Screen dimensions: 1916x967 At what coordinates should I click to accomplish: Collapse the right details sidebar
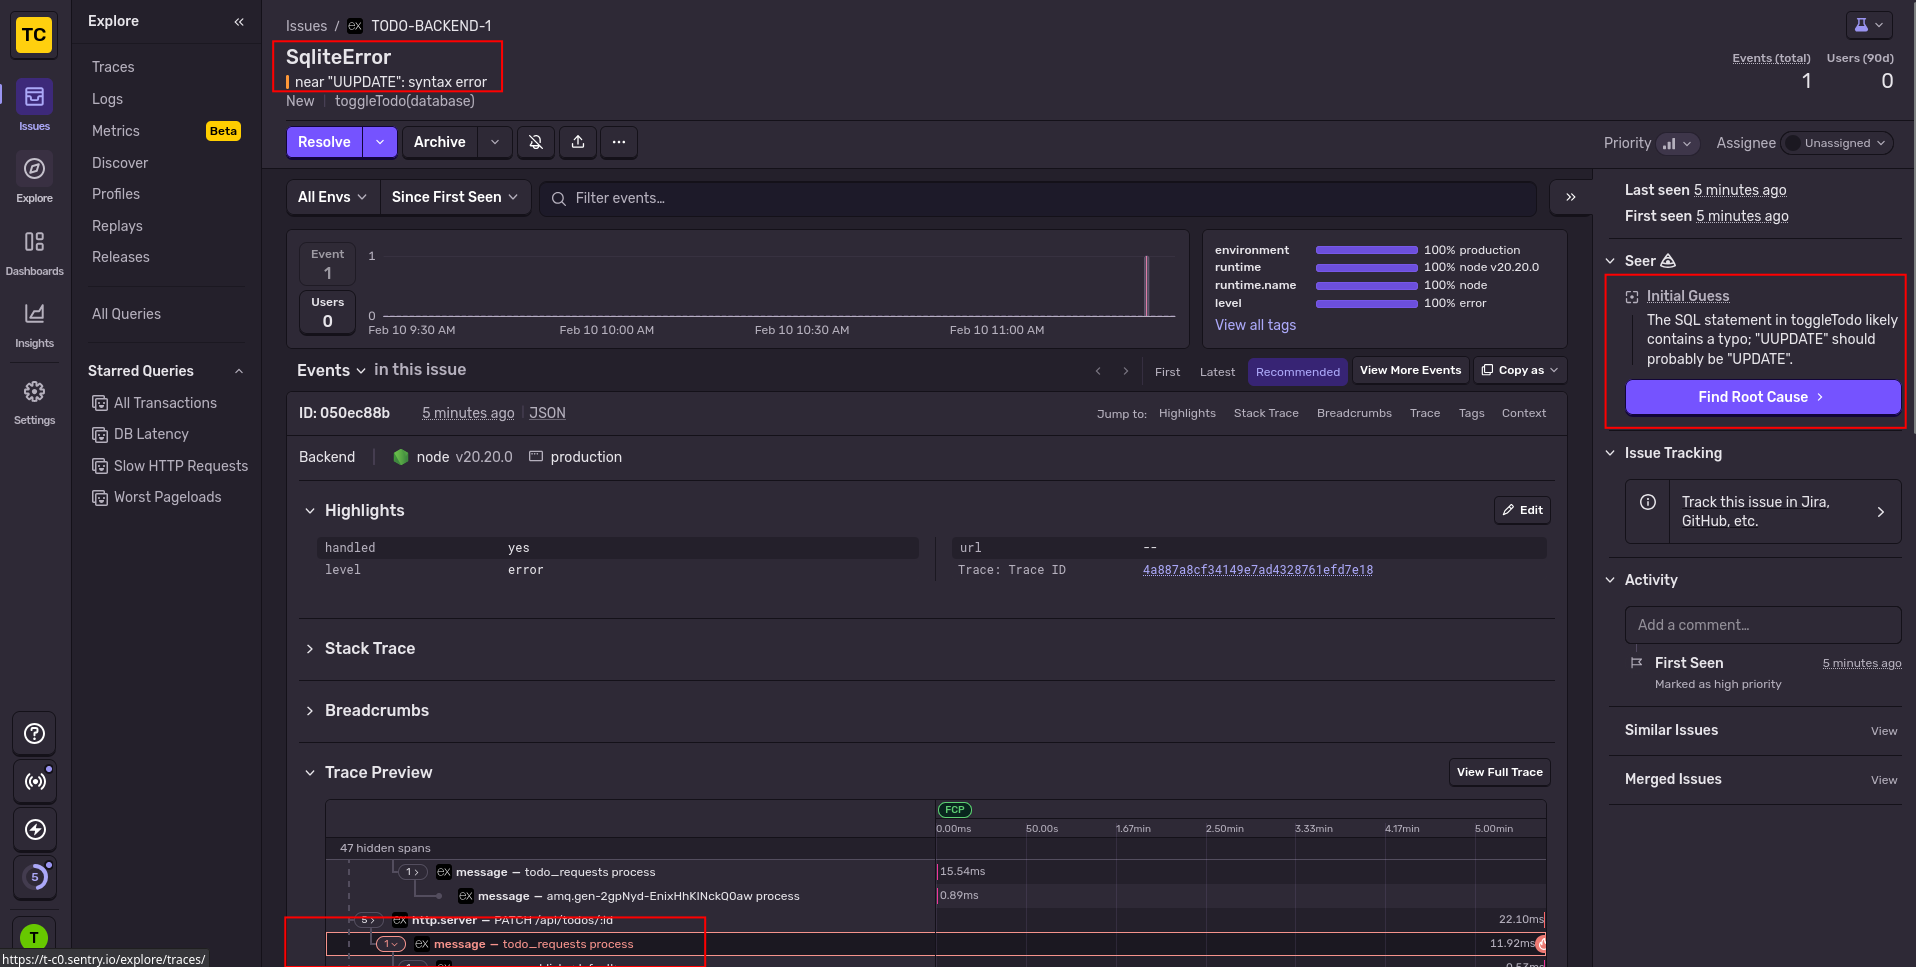coord(1570,197)
